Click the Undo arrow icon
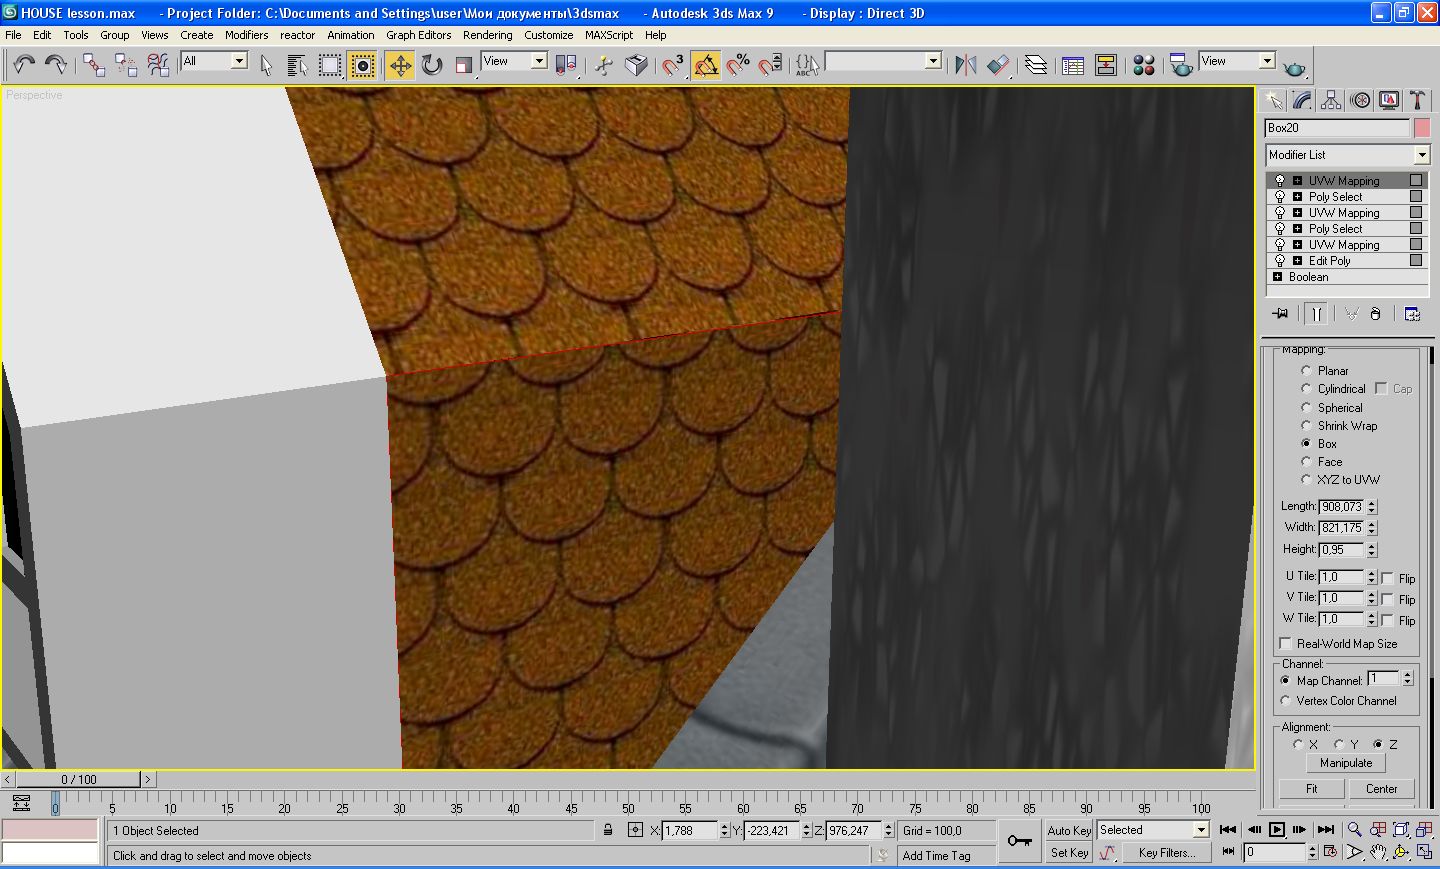This screenshot has width=1440, height=869. [24, 65]
